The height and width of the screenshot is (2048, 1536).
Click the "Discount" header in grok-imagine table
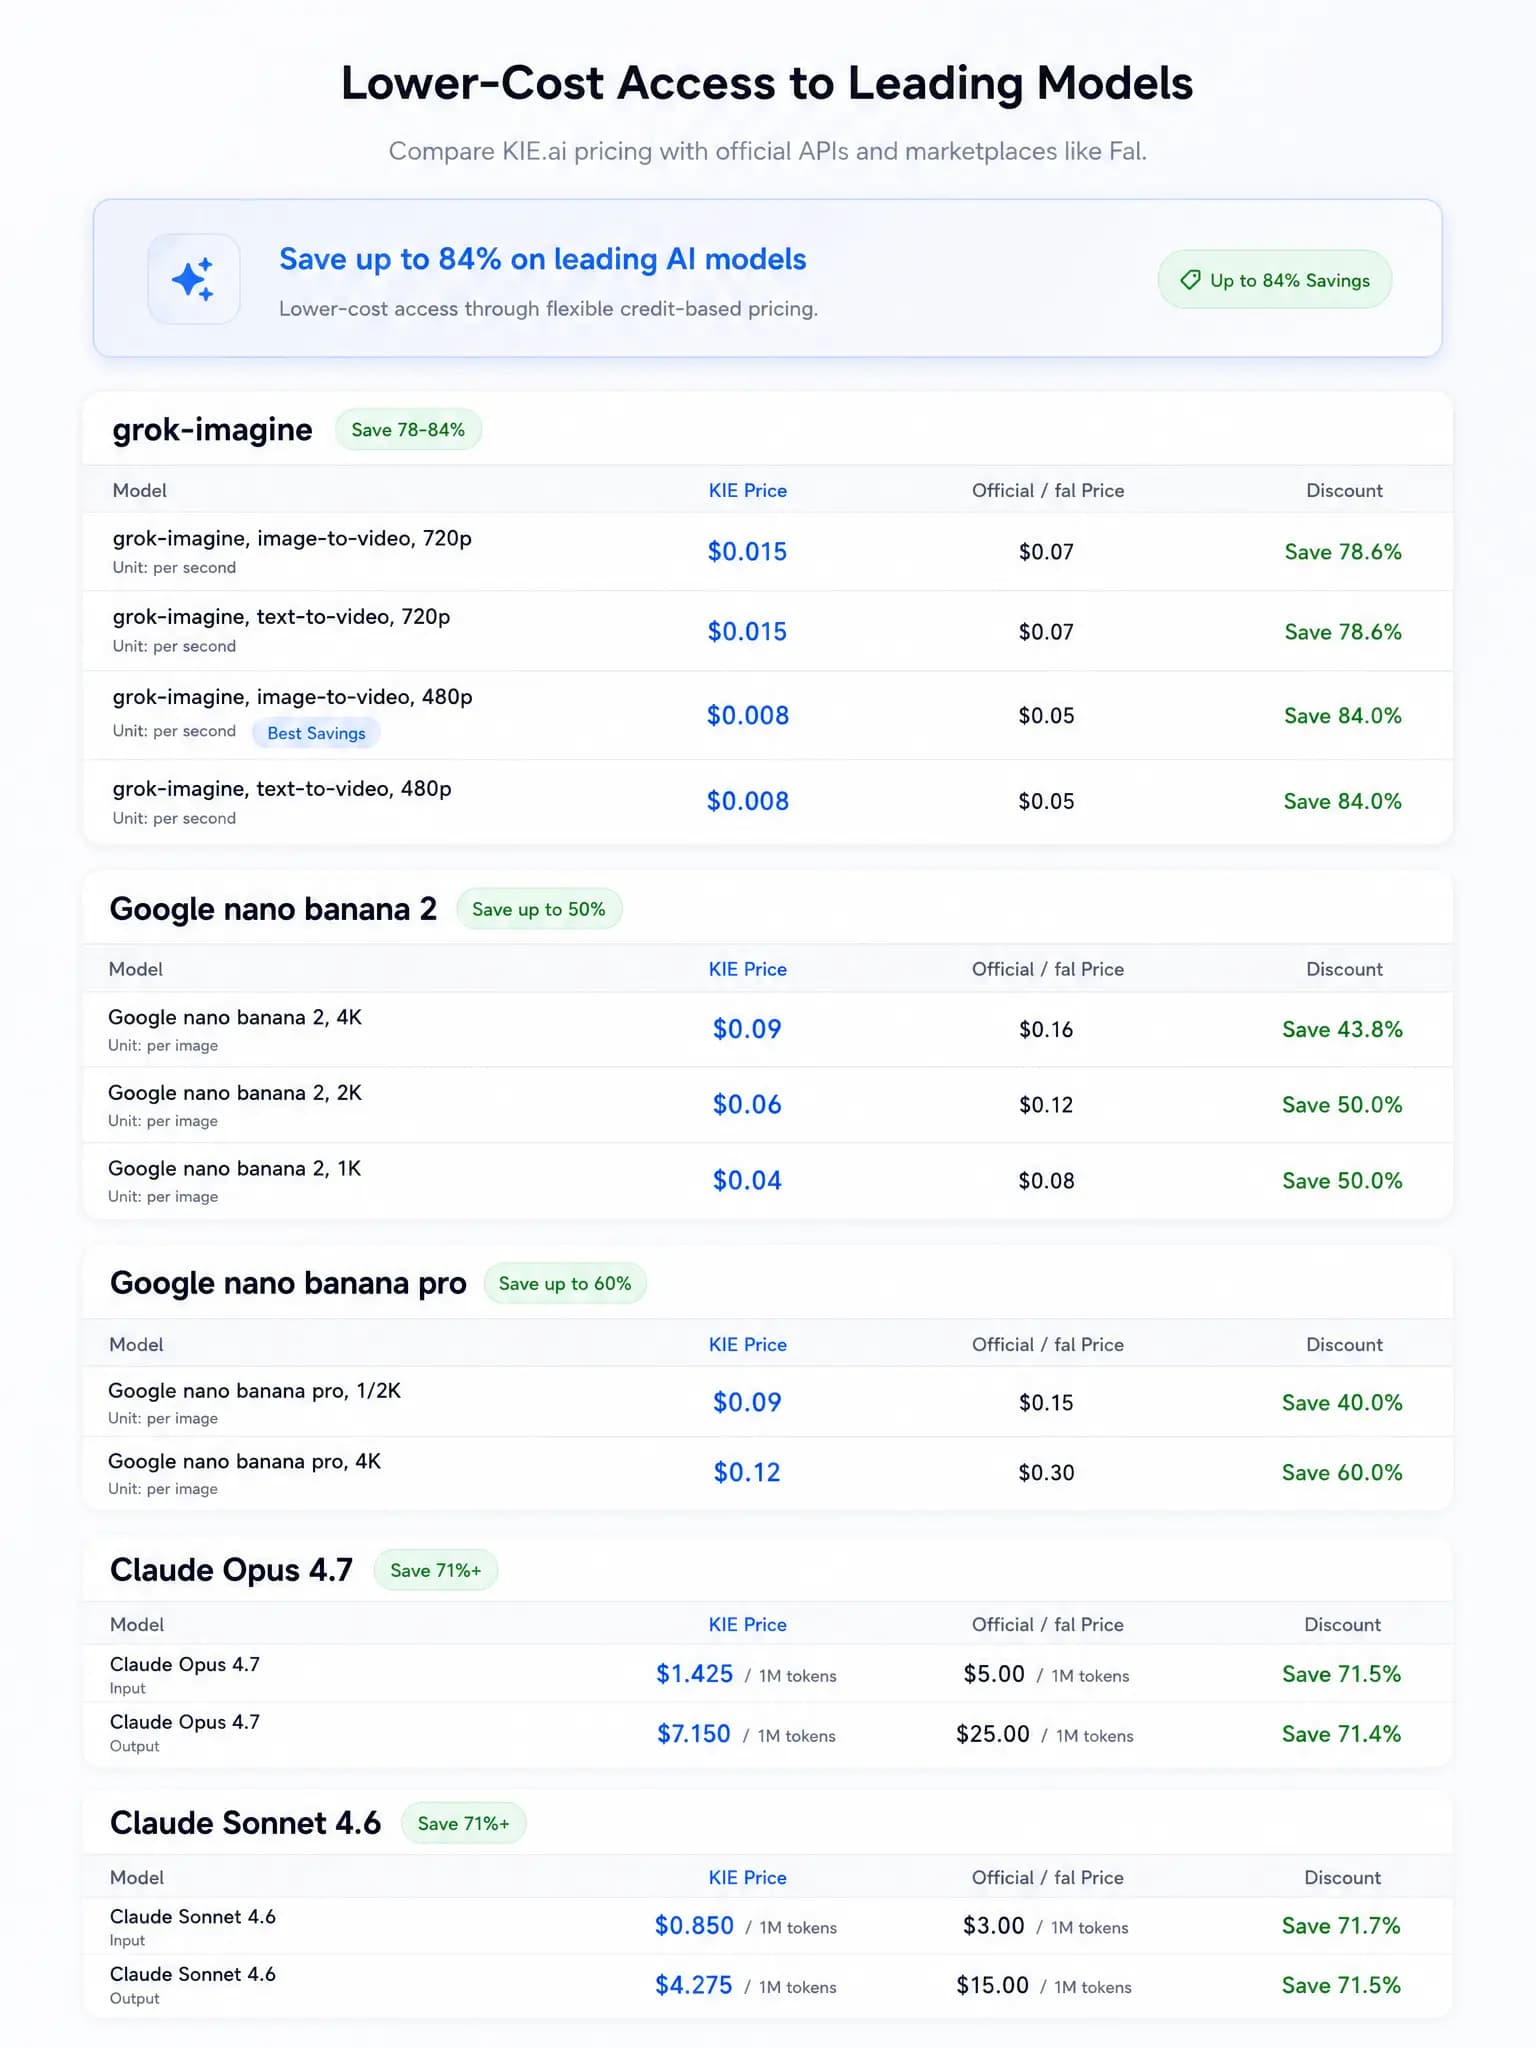pyautogui.click(x=1344, y=491)
